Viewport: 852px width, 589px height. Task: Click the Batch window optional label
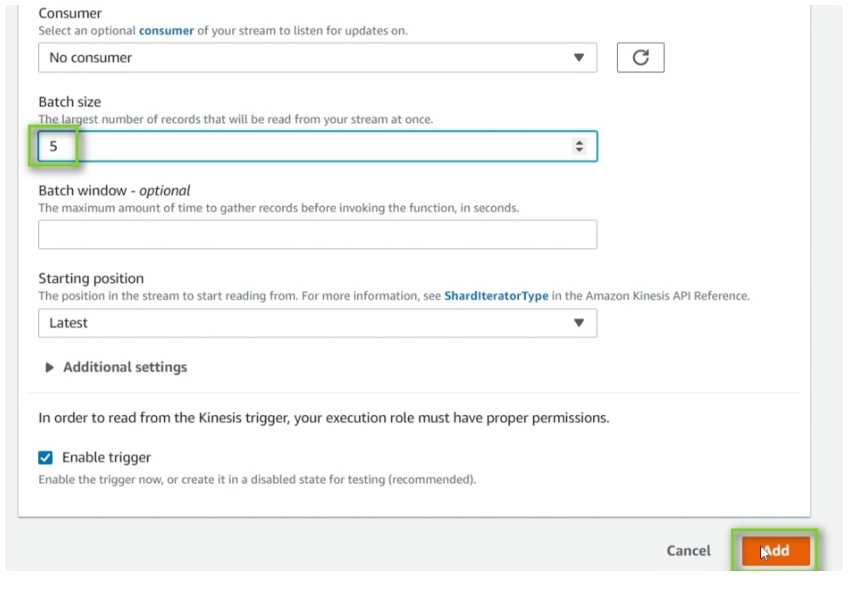pos(114,191)
